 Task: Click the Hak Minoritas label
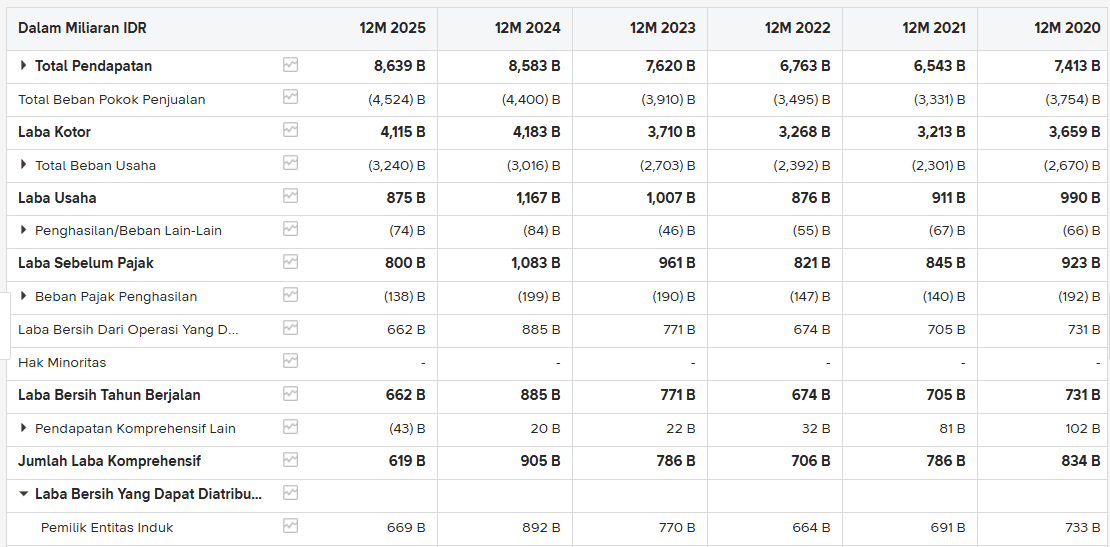point(62,363)
